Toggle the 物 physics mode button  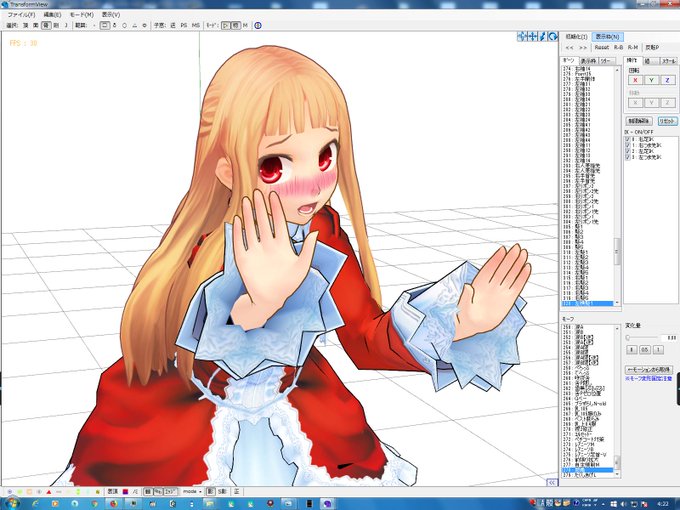tap(235, 26)
